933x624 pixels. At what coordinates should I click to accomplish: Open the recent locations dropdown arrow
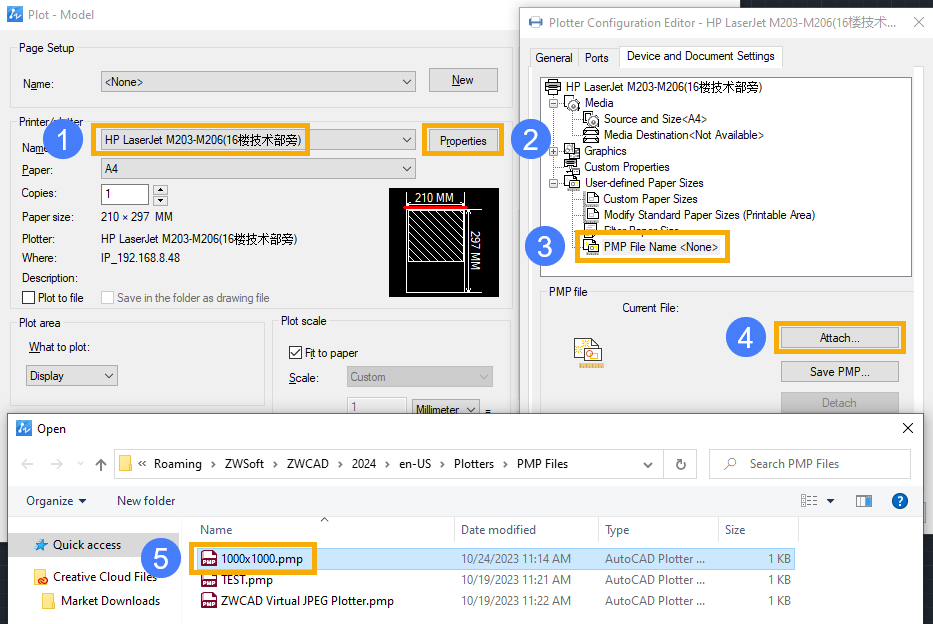(x=80, y=464)
